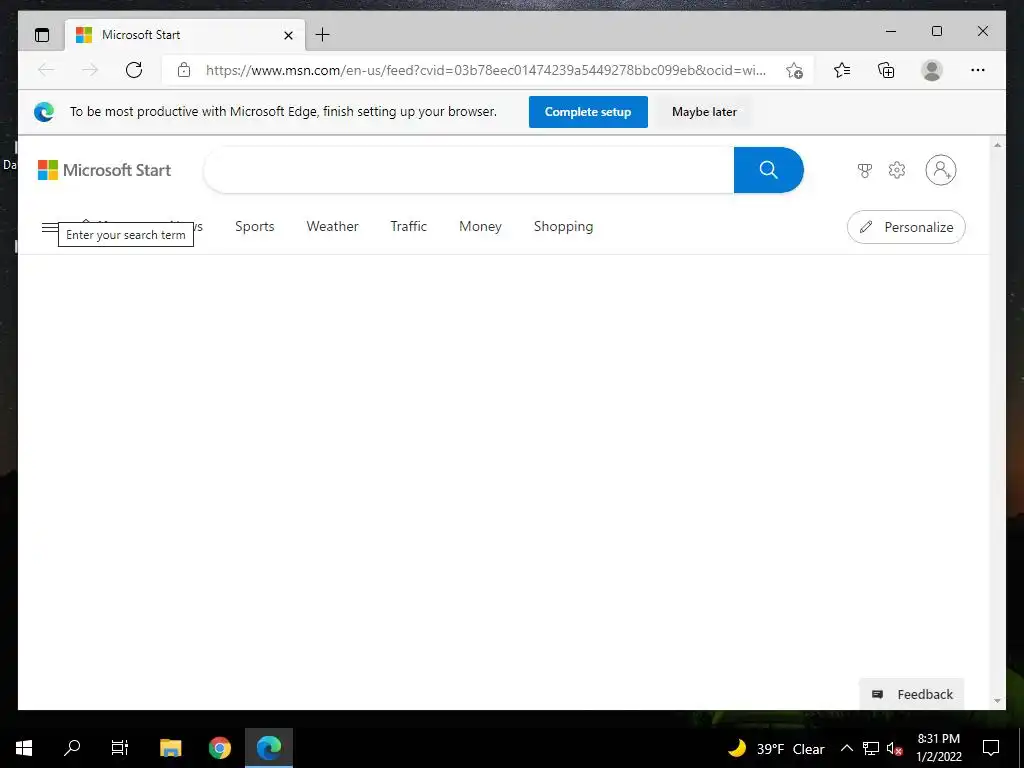Screen dimensions: 1024x768
Task: Open the Collections icon
Action: pyautogui.click(x=886, y=70)
